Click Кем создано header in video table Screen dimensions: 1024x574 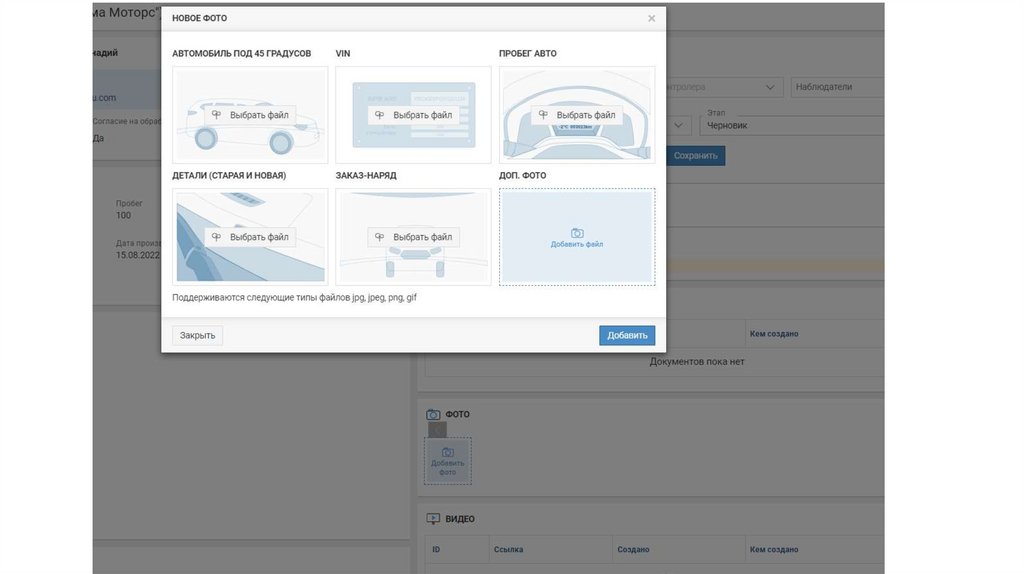pos(774,549)
